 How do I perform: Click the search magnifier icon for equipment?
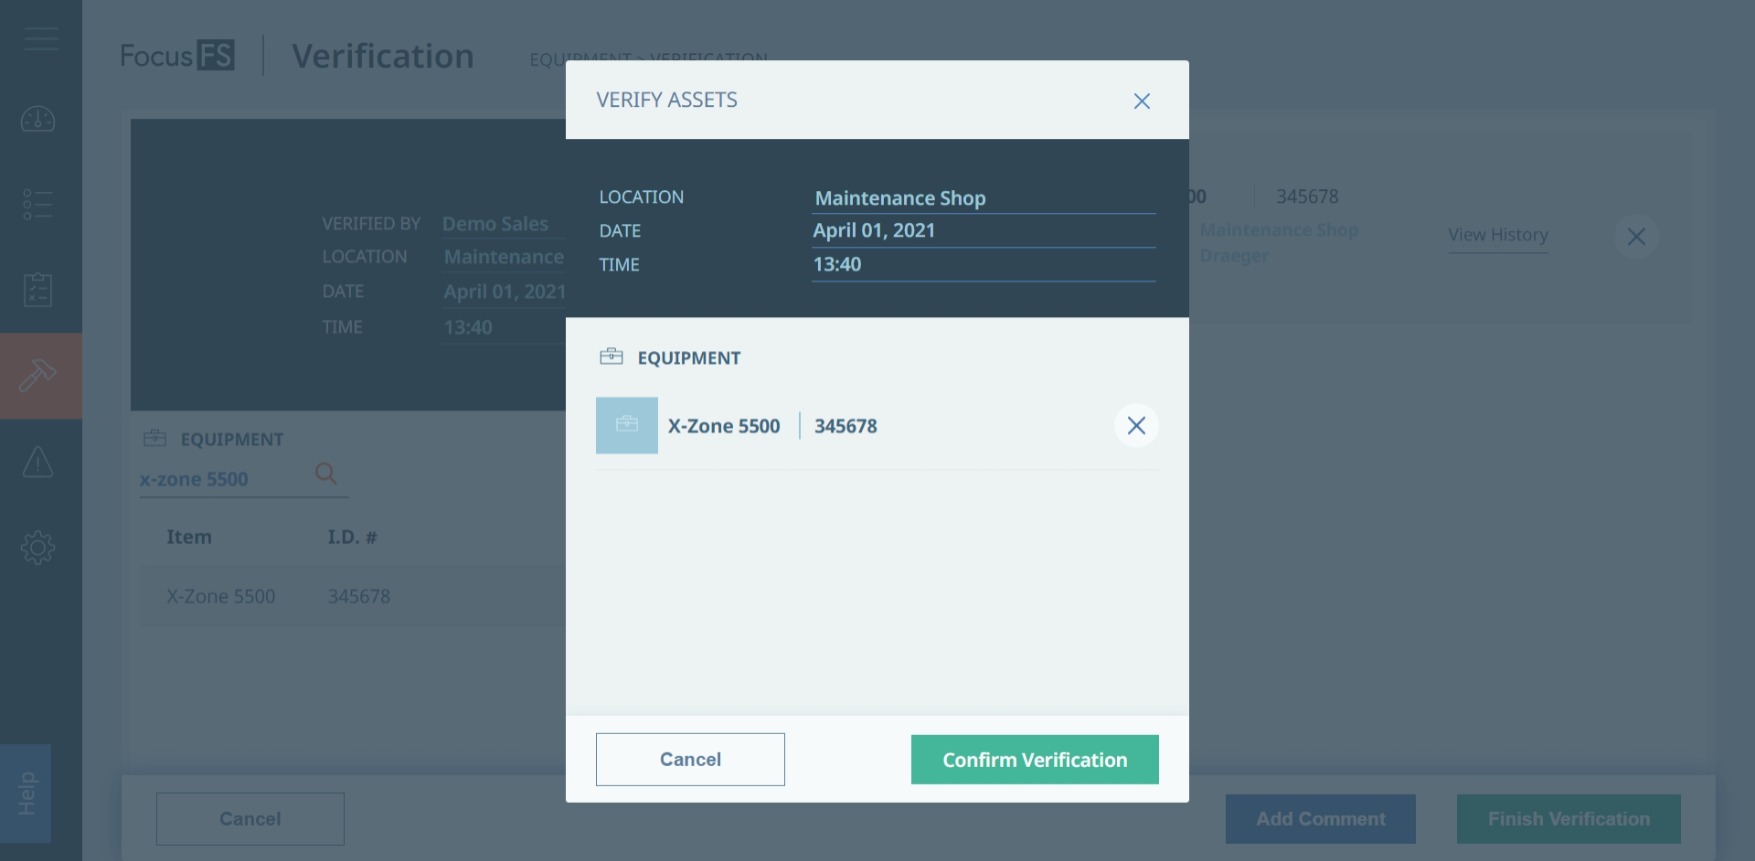tap(326, 474)
